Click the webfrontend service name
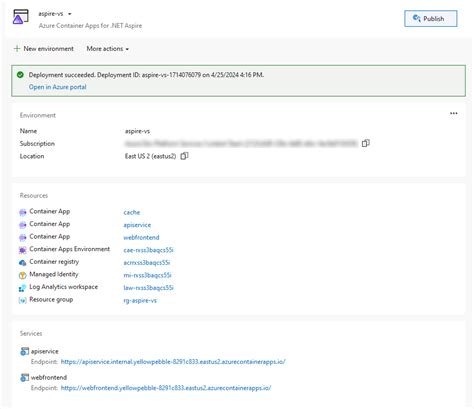474x409 pixels. tap(49, 377)
